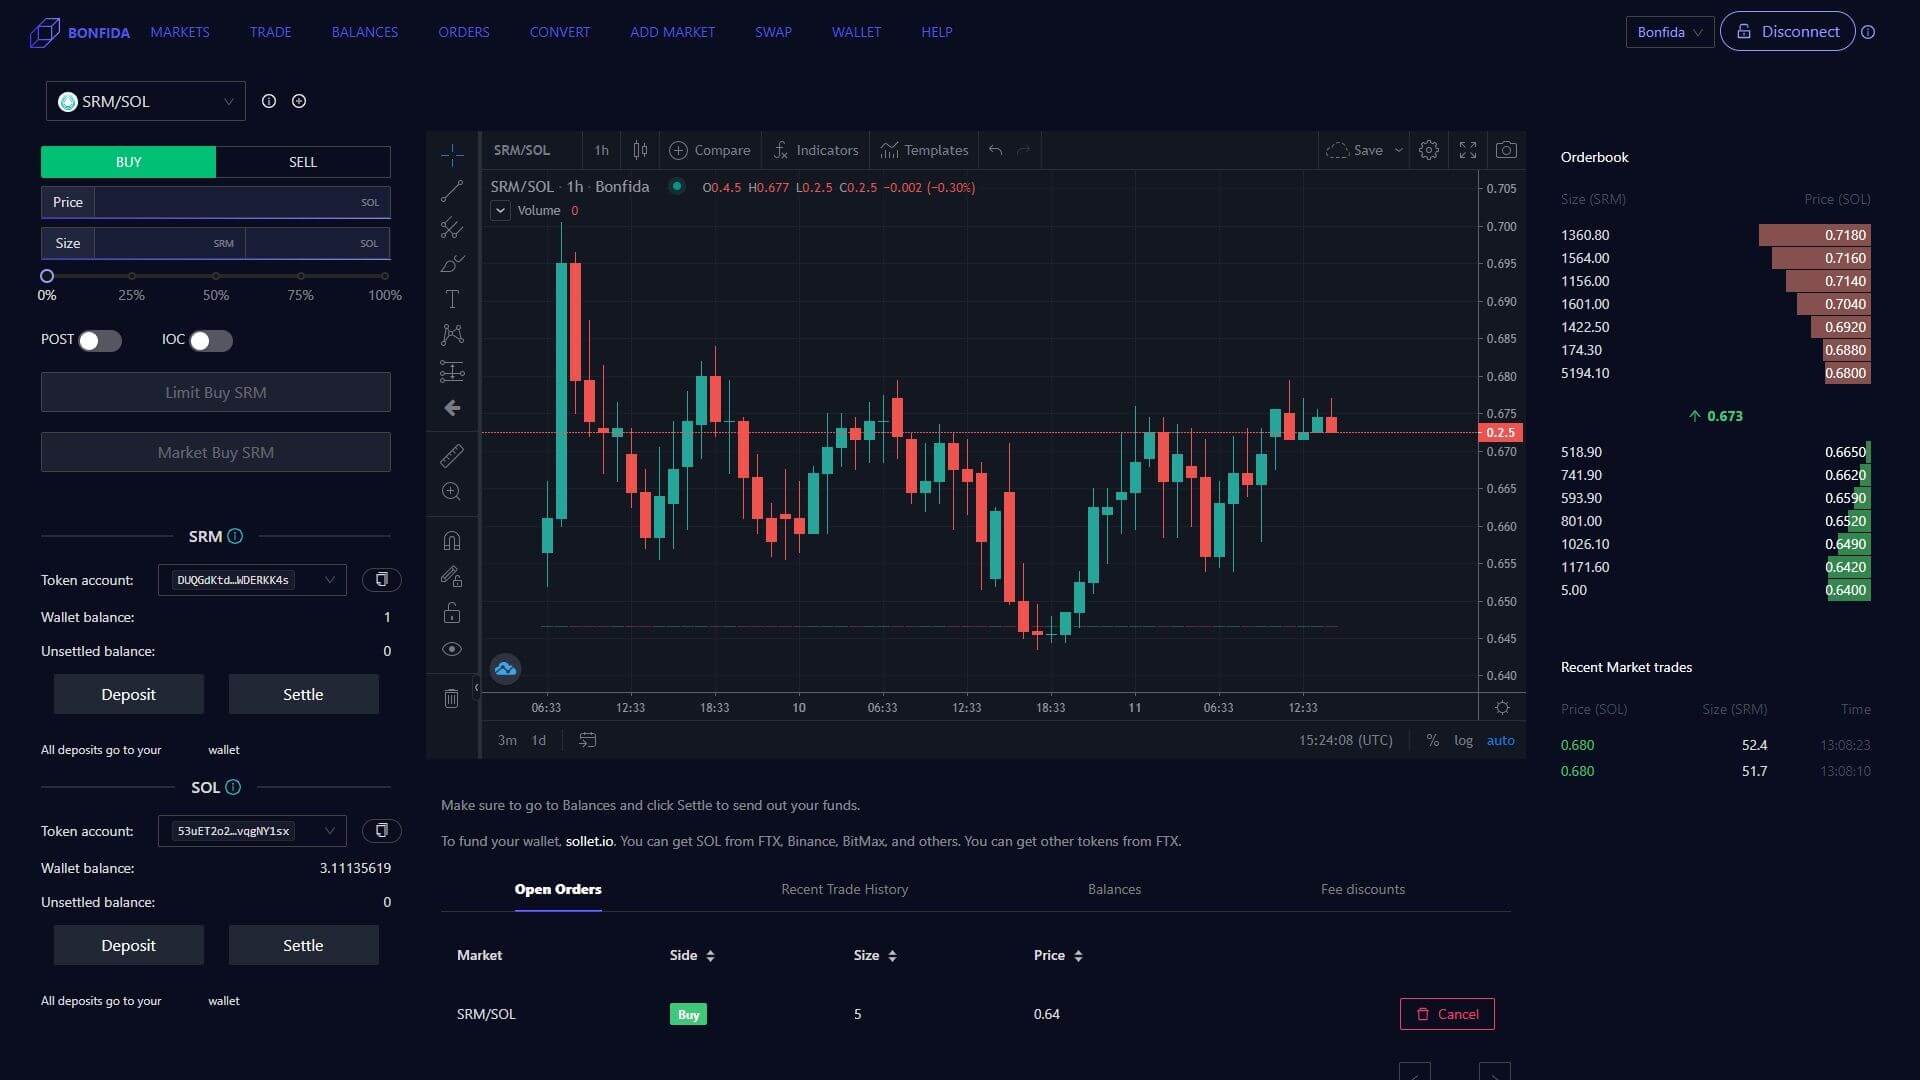Switch to Recent Trade History tab
Viewport: 1920px width, 1080px height.
(844, 889)
